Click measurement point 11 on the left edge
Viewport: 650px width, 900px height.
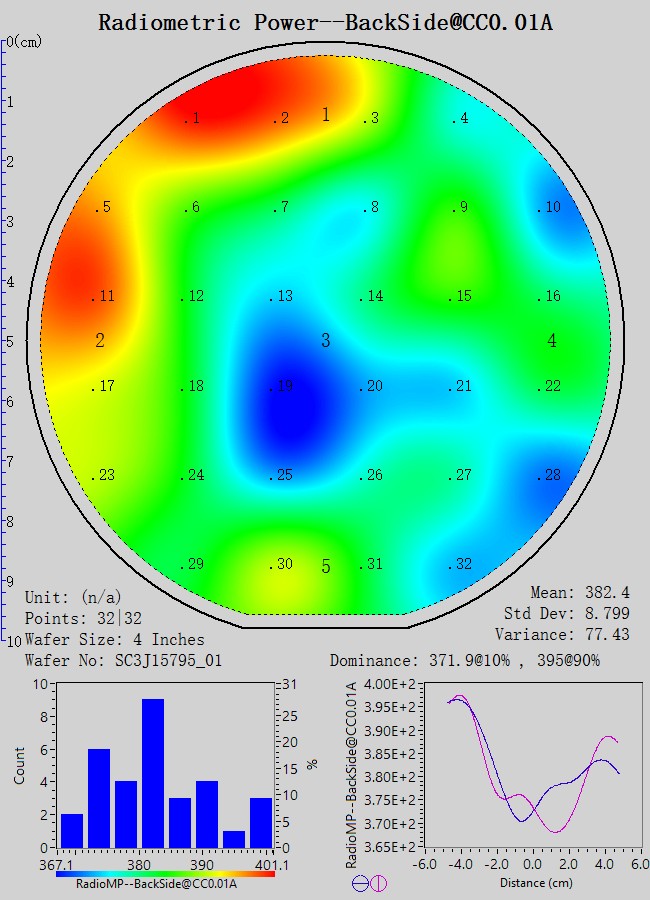pyautogui.click(x=103, y=297)
